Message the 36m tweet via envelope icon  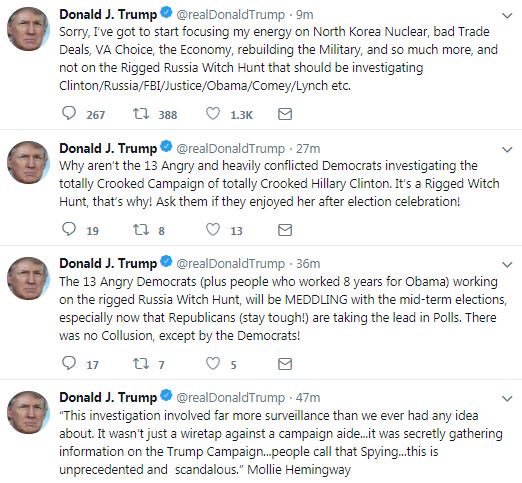285,364
